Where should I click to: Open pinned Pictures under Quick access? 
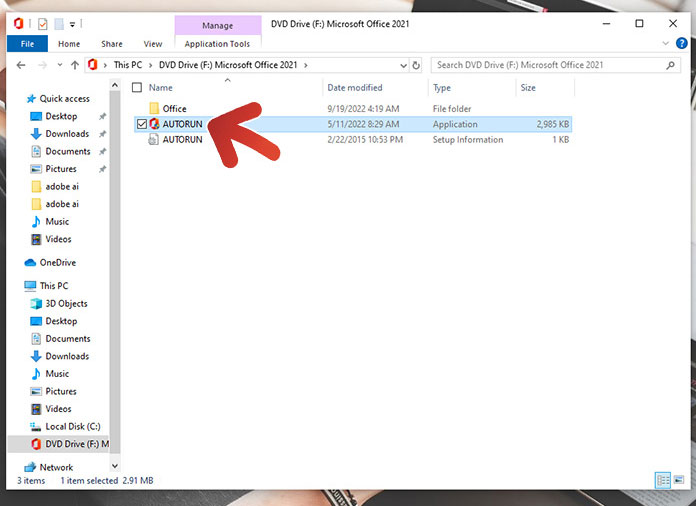(x=61, y=169)
